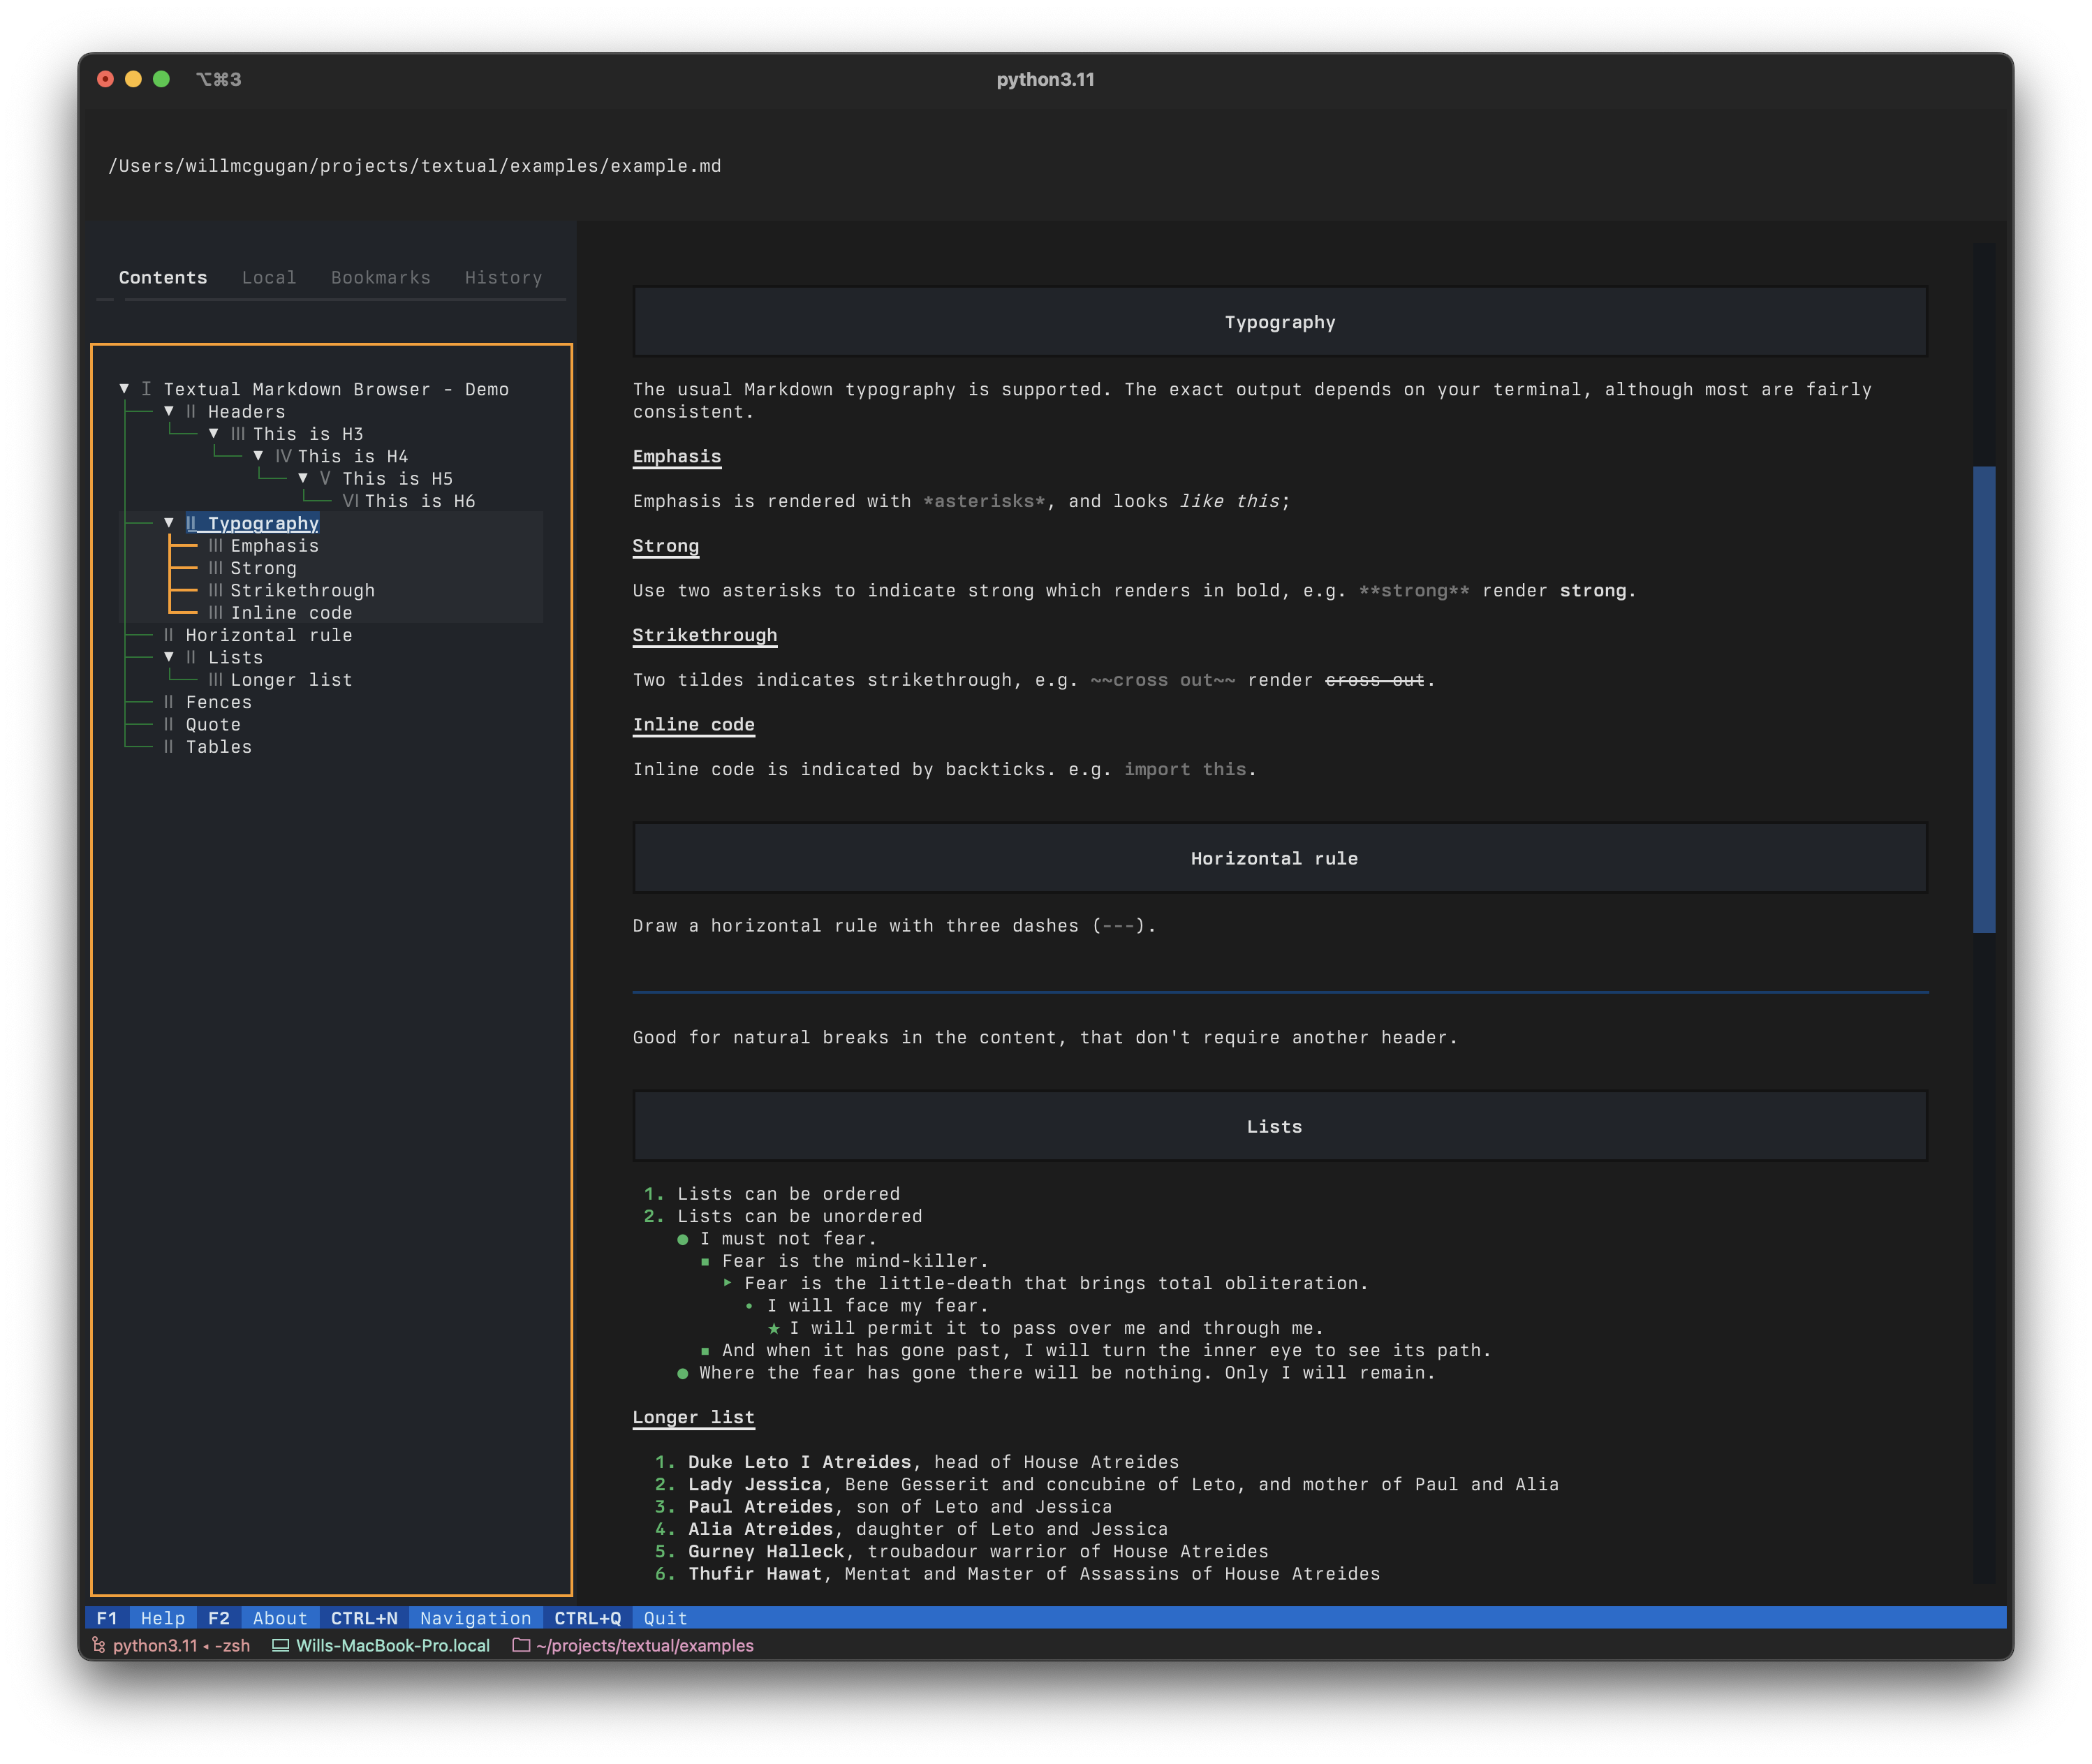Click the Horizontal rule heading banner
Viewport: 2092px width, 1764px height.
coord(1280,858)
